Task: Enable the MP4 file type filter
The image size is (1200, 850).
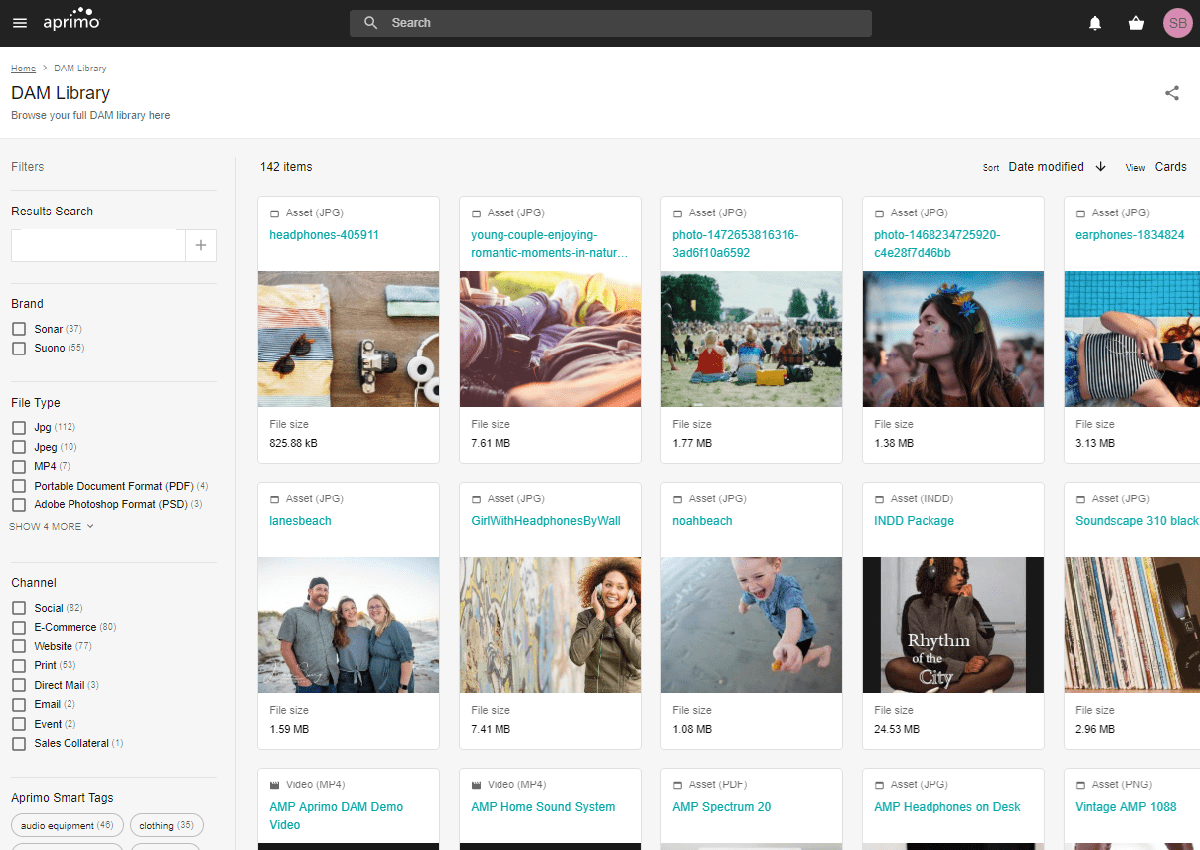Action: coord(19,466)
